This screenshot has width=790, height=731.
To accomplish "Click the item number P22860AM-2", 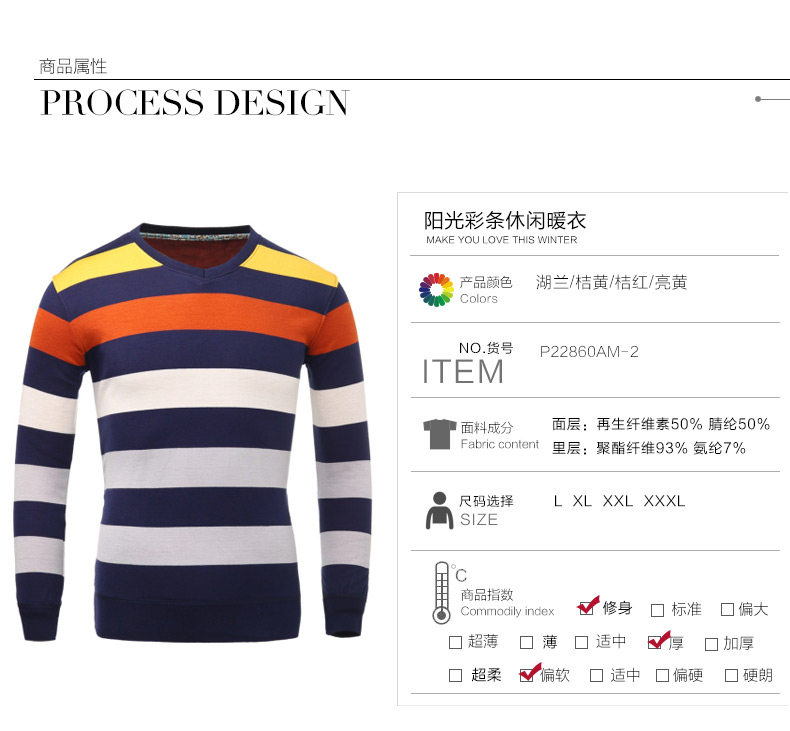I will pyautogui.click(x=589, y=352).
